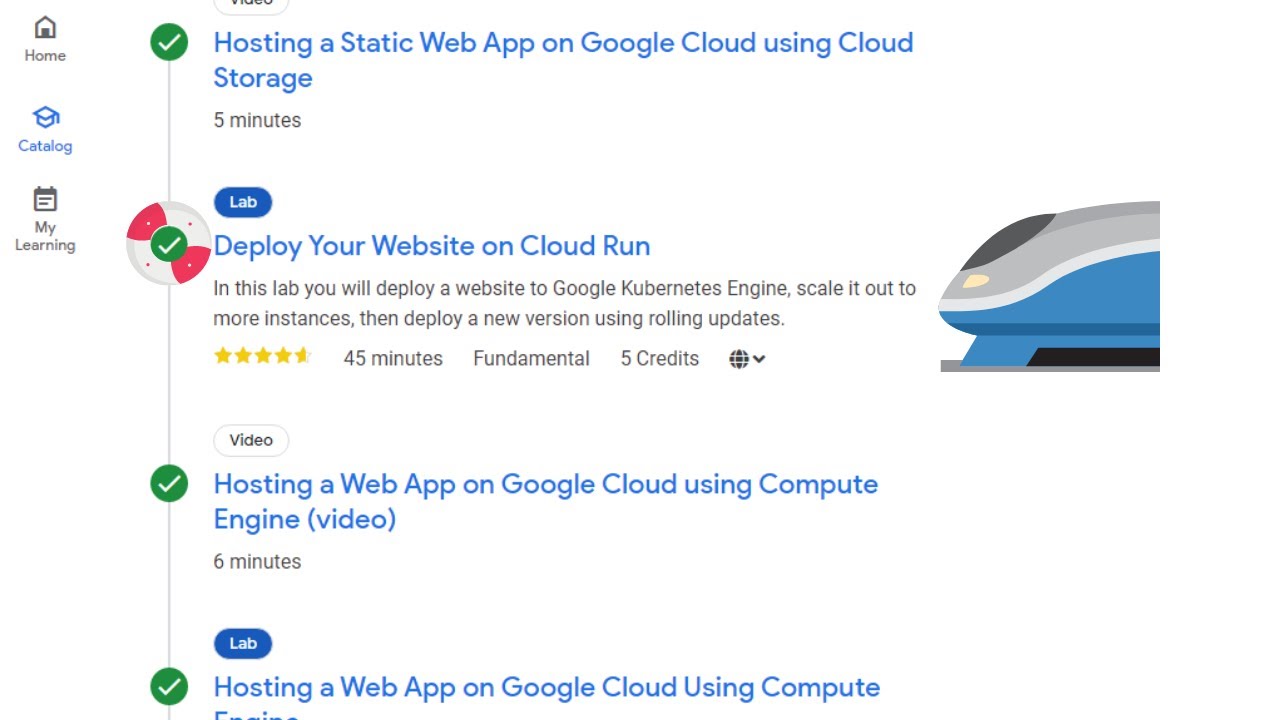Click the bottom Lab badge

pyautogui.click(x=243, y=643)
